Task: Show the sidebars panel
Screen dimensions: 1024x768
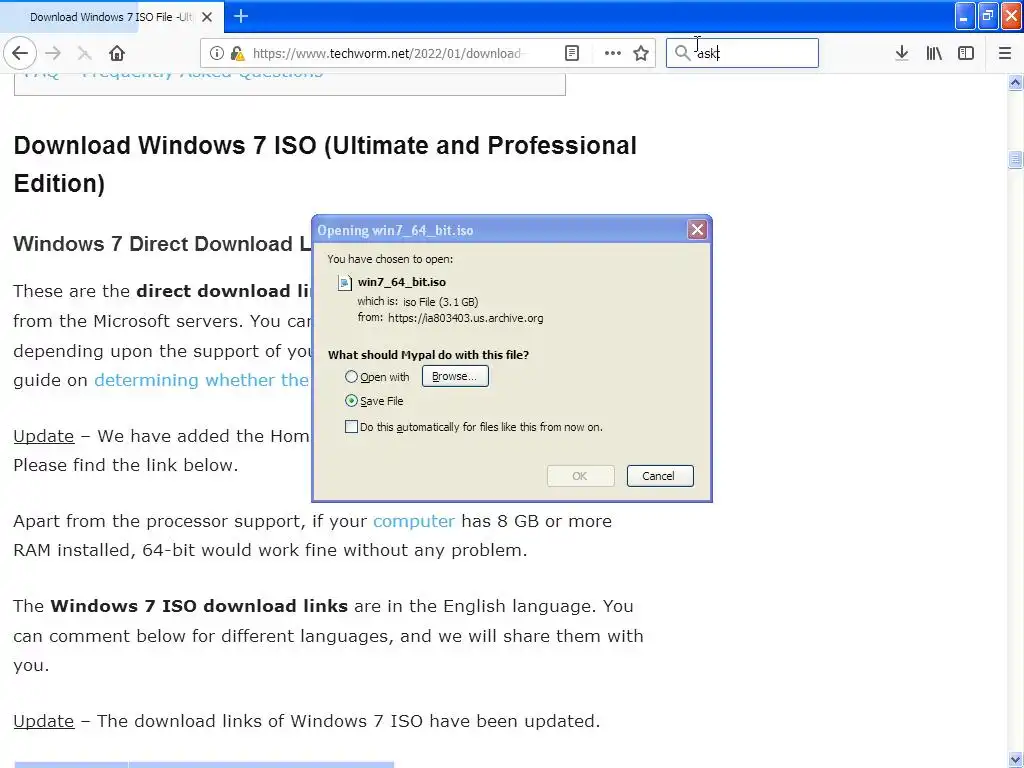Action: click(966, 53)
